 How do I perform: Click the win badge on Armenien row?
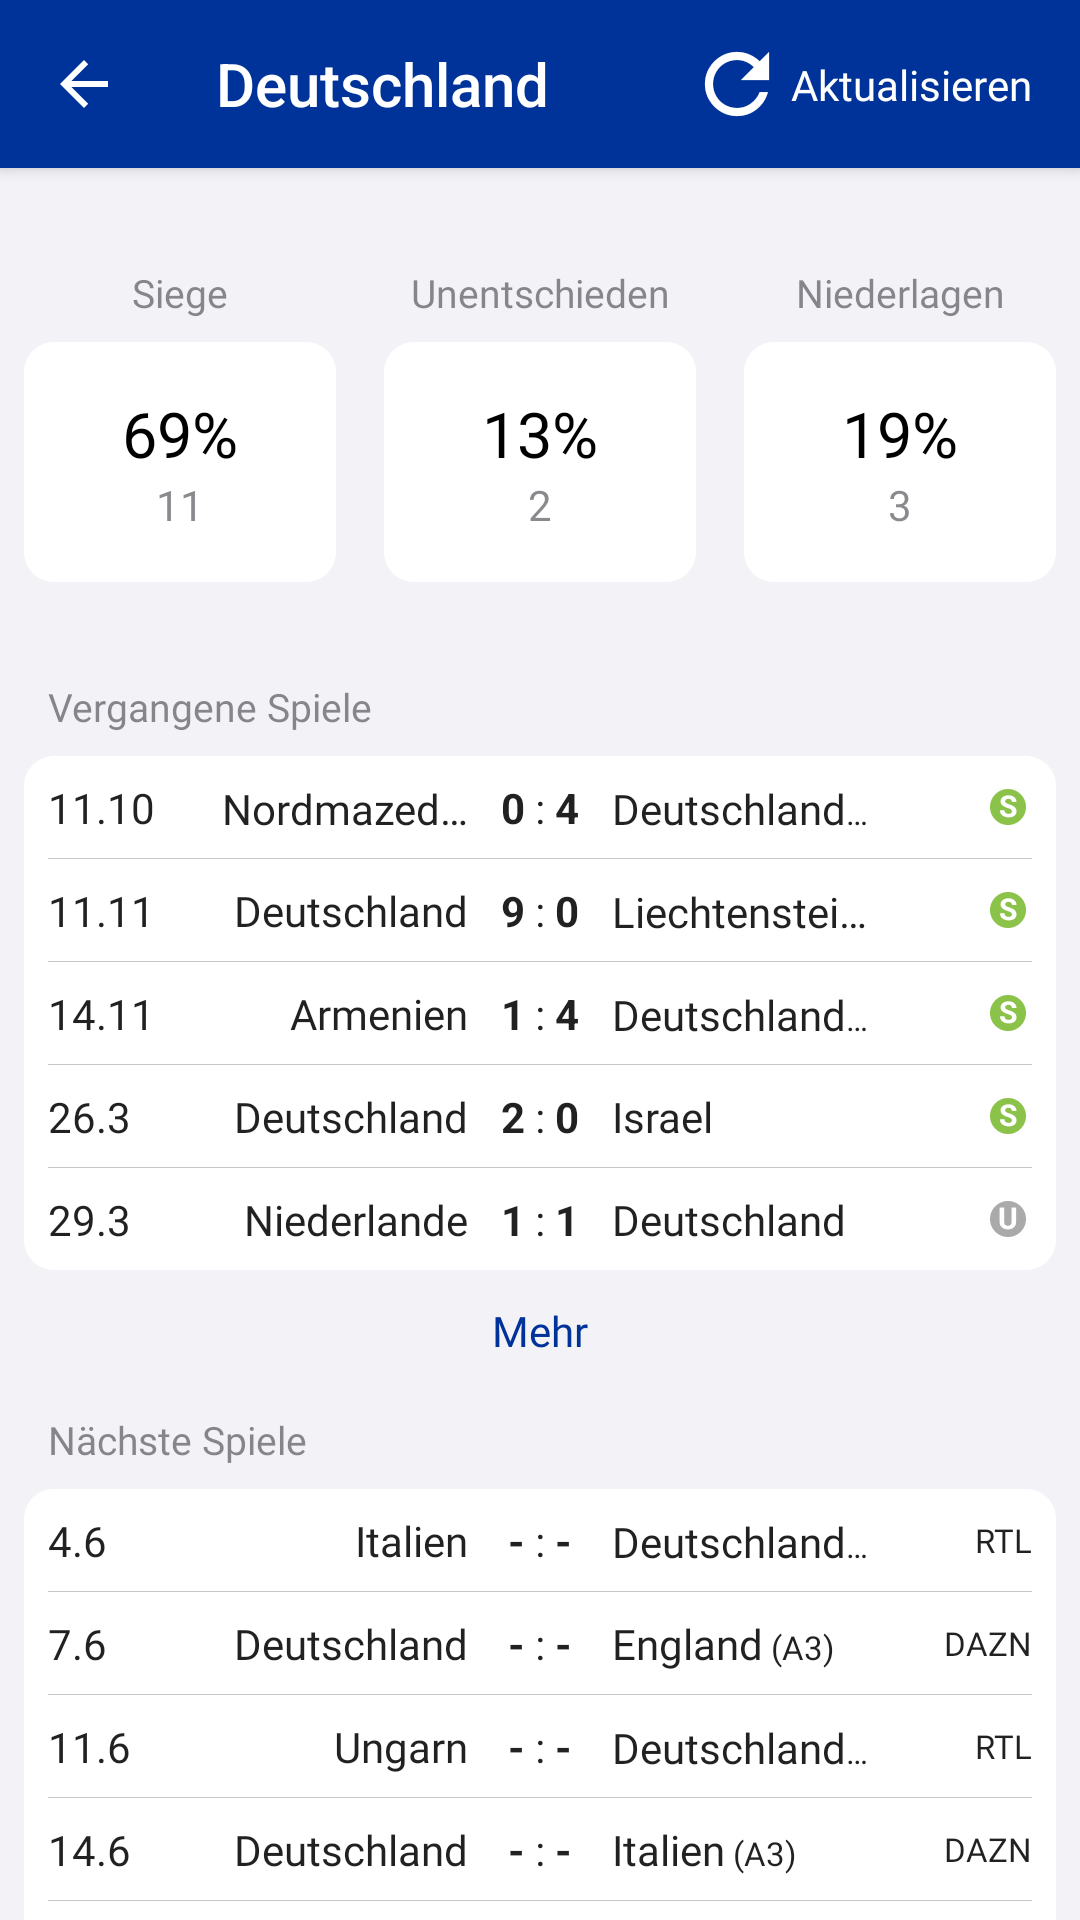tap(1008, 1013)
